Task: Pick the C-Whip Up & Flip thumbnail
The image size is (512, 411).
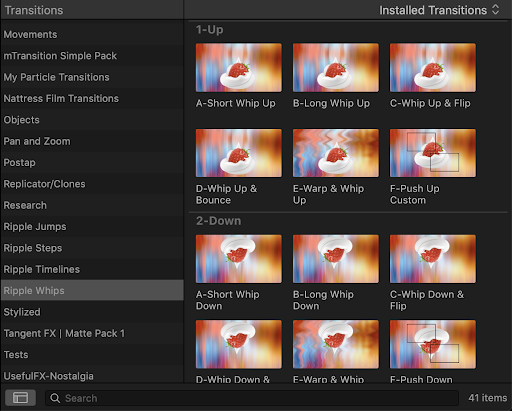Action: click(433, 68)
